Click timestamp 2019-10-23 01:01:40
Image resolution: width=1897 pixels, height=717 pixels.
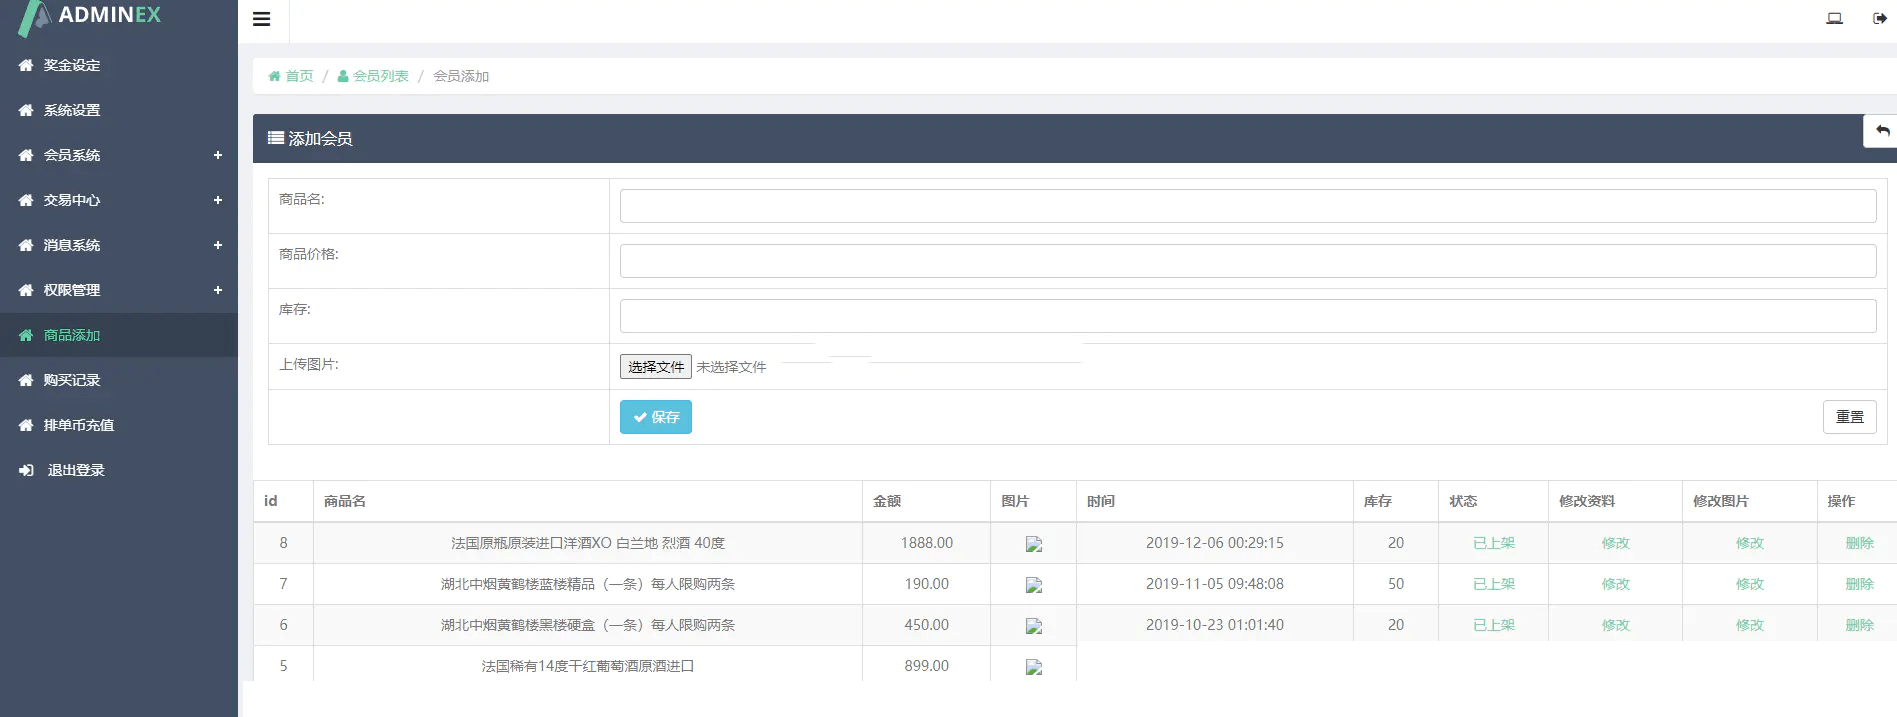pos(1215,625)
